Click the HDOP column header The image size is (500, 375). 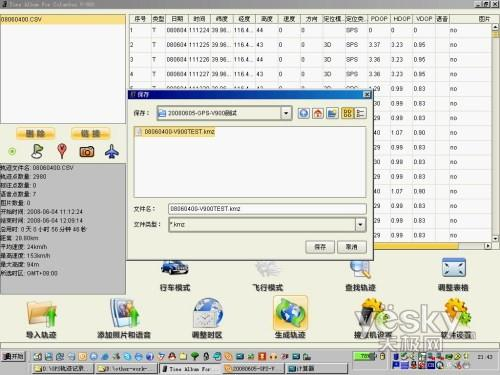[402, 19]
